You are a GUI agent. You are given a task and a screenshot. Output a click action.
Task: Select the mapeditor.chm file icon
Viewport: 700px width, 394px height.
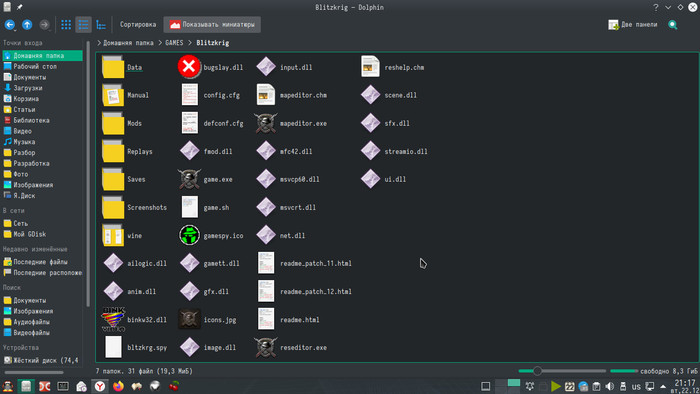pyautogui.click(x=266, y=95)
